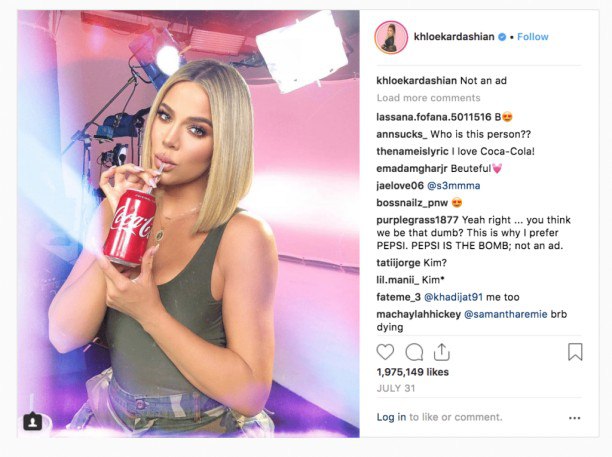The width and height of the screenshot is (612, 457).
Task: Open commenter purplegrass1877's profile
Action: (x=417, y=220)
